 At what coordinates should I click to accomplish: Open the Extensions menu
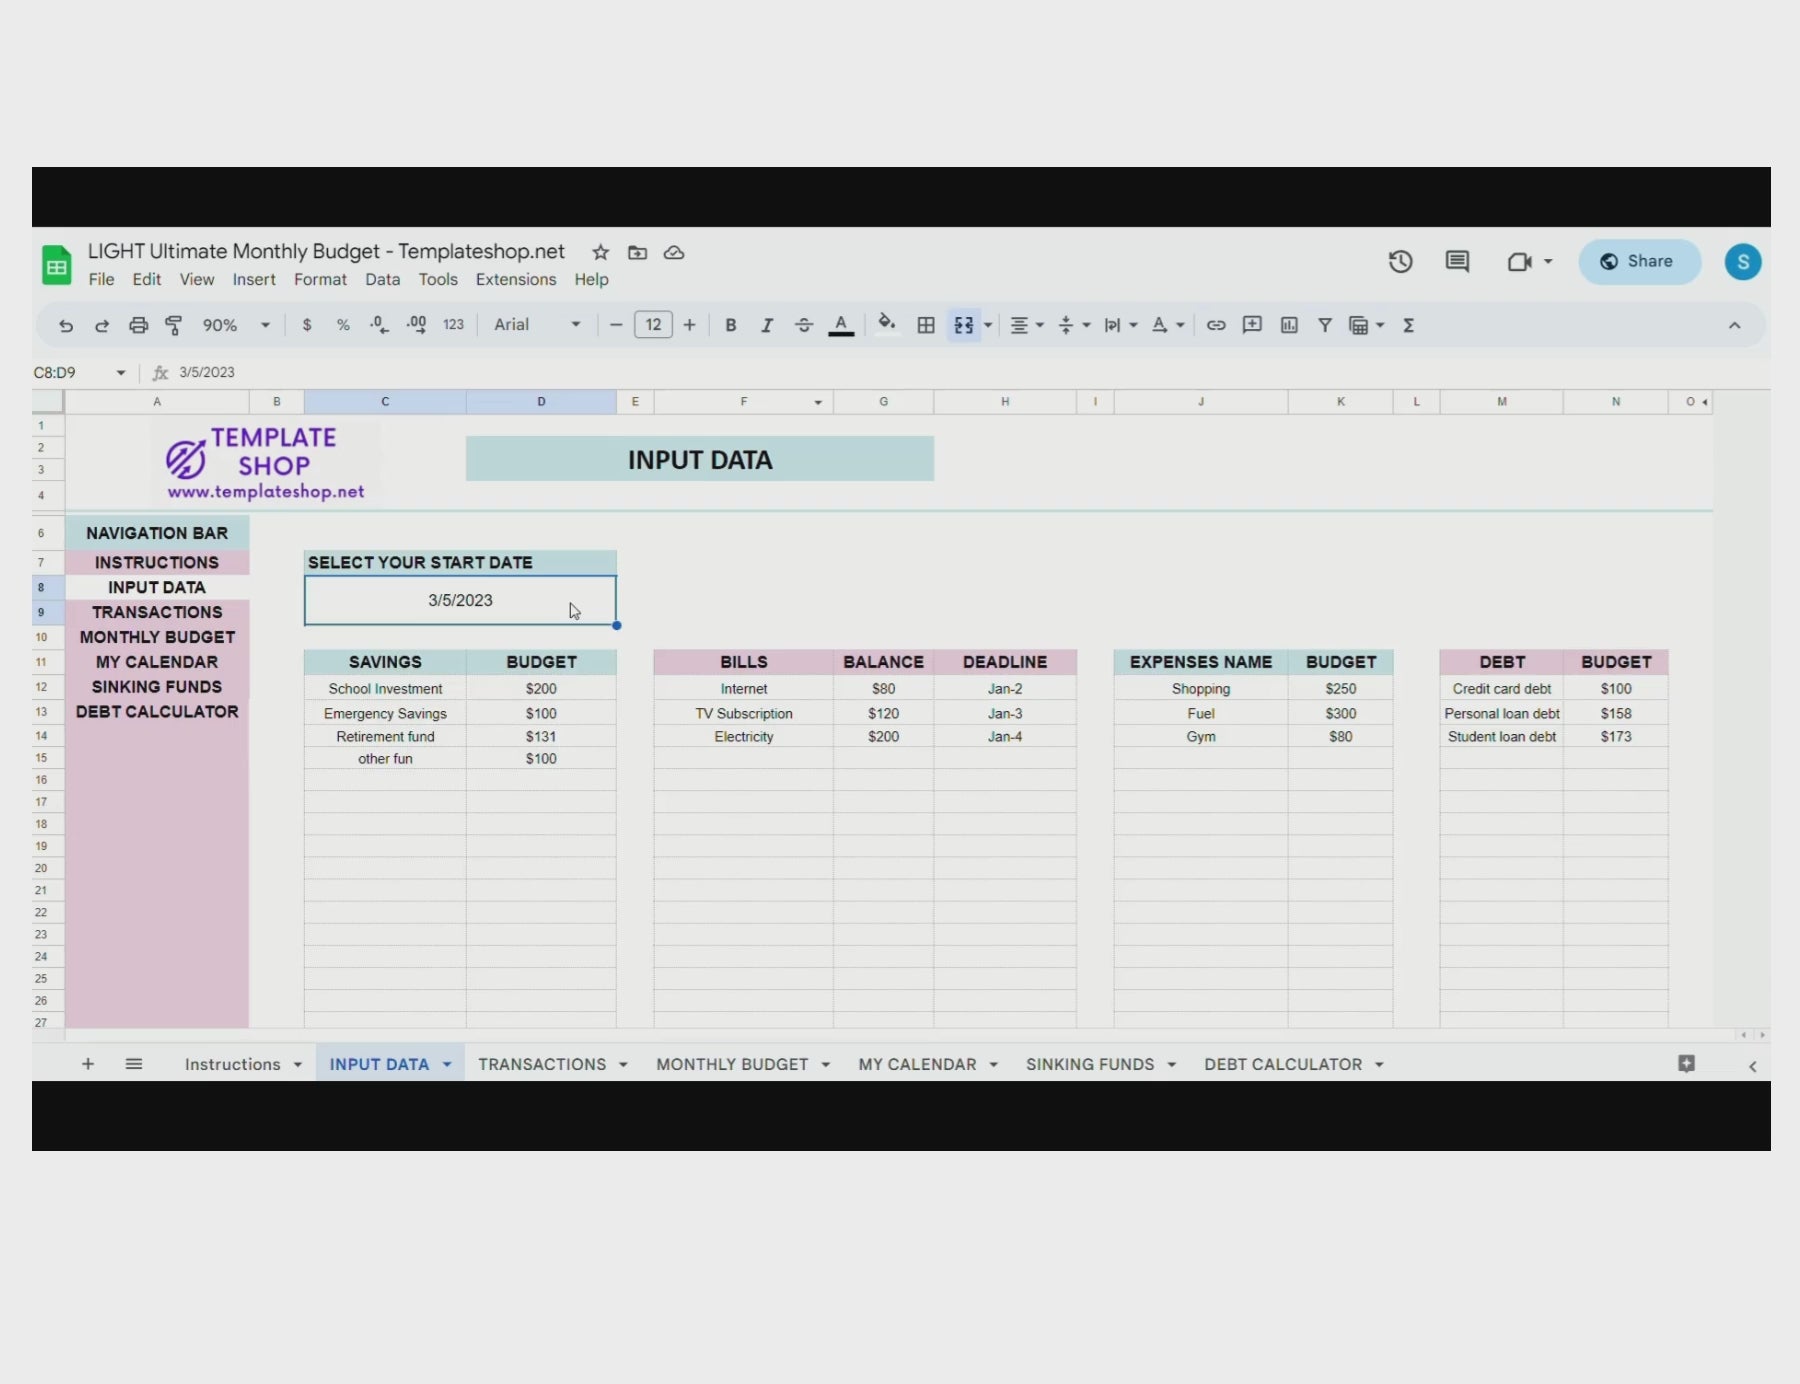point(515,280)
